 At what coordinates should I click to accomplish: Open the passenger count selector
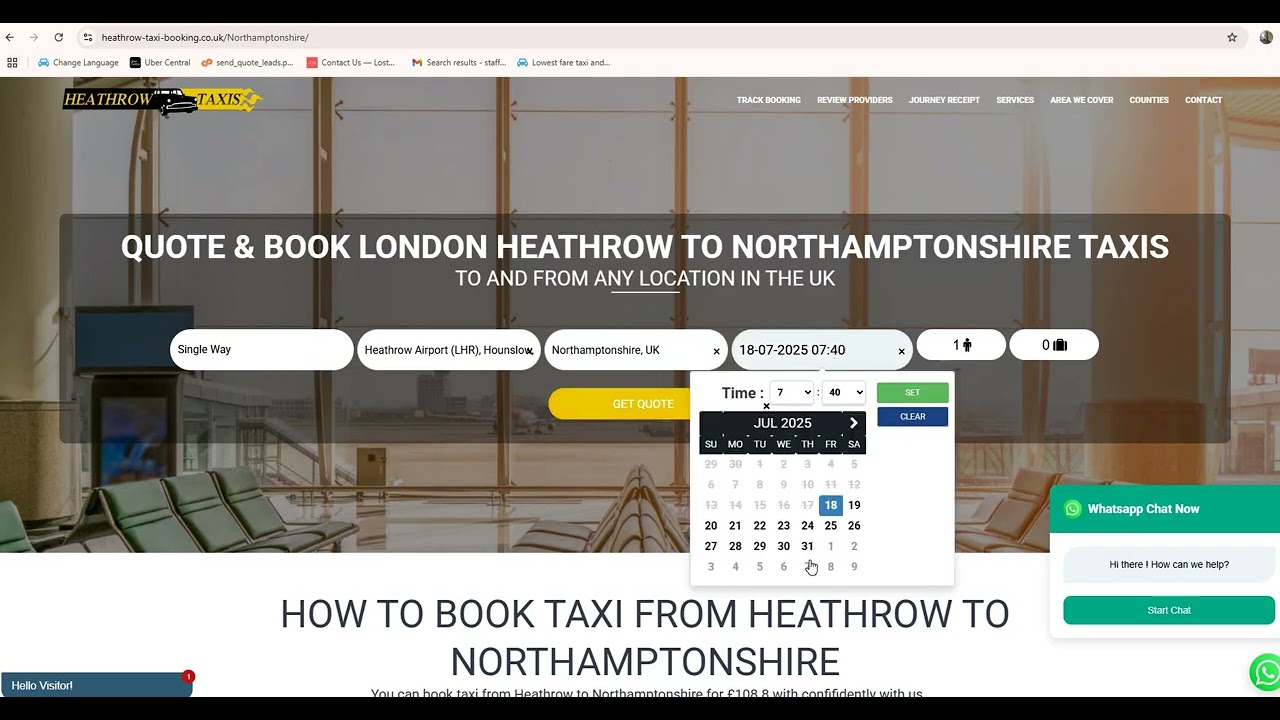click(961, 345)
